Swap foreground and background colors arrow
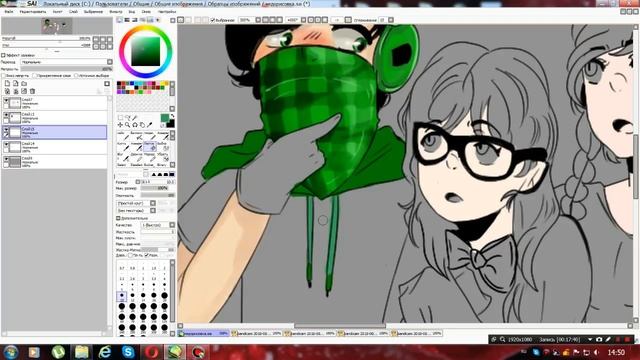 pyautogui.click(x=173, y=116)
